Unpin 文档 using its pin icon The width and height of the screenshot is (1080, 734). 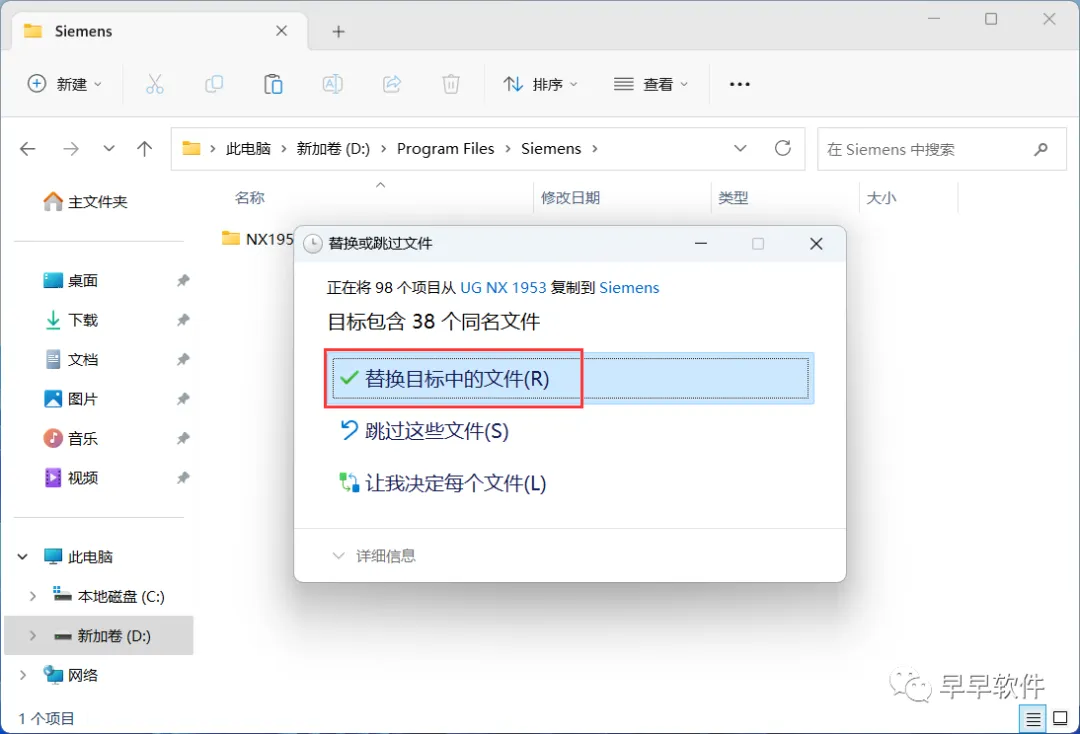(x=183, y=359)
